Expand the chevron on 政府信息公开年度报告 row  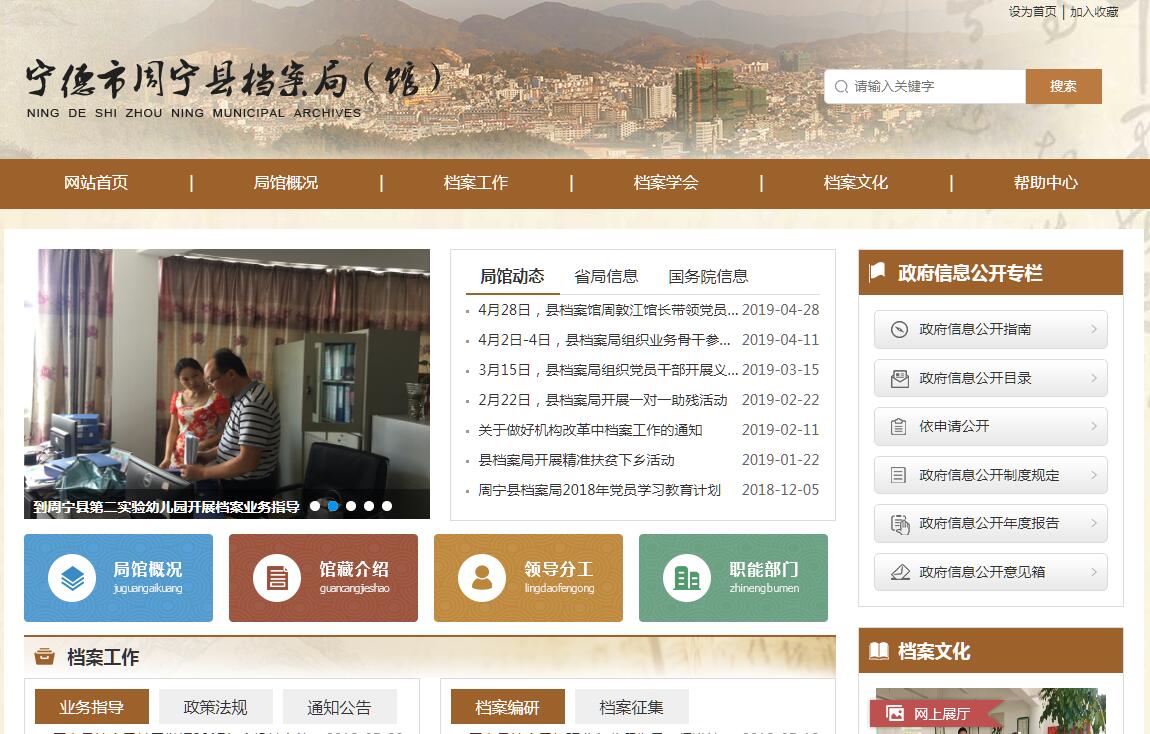pyautogui.click(x=1093, y=523)
